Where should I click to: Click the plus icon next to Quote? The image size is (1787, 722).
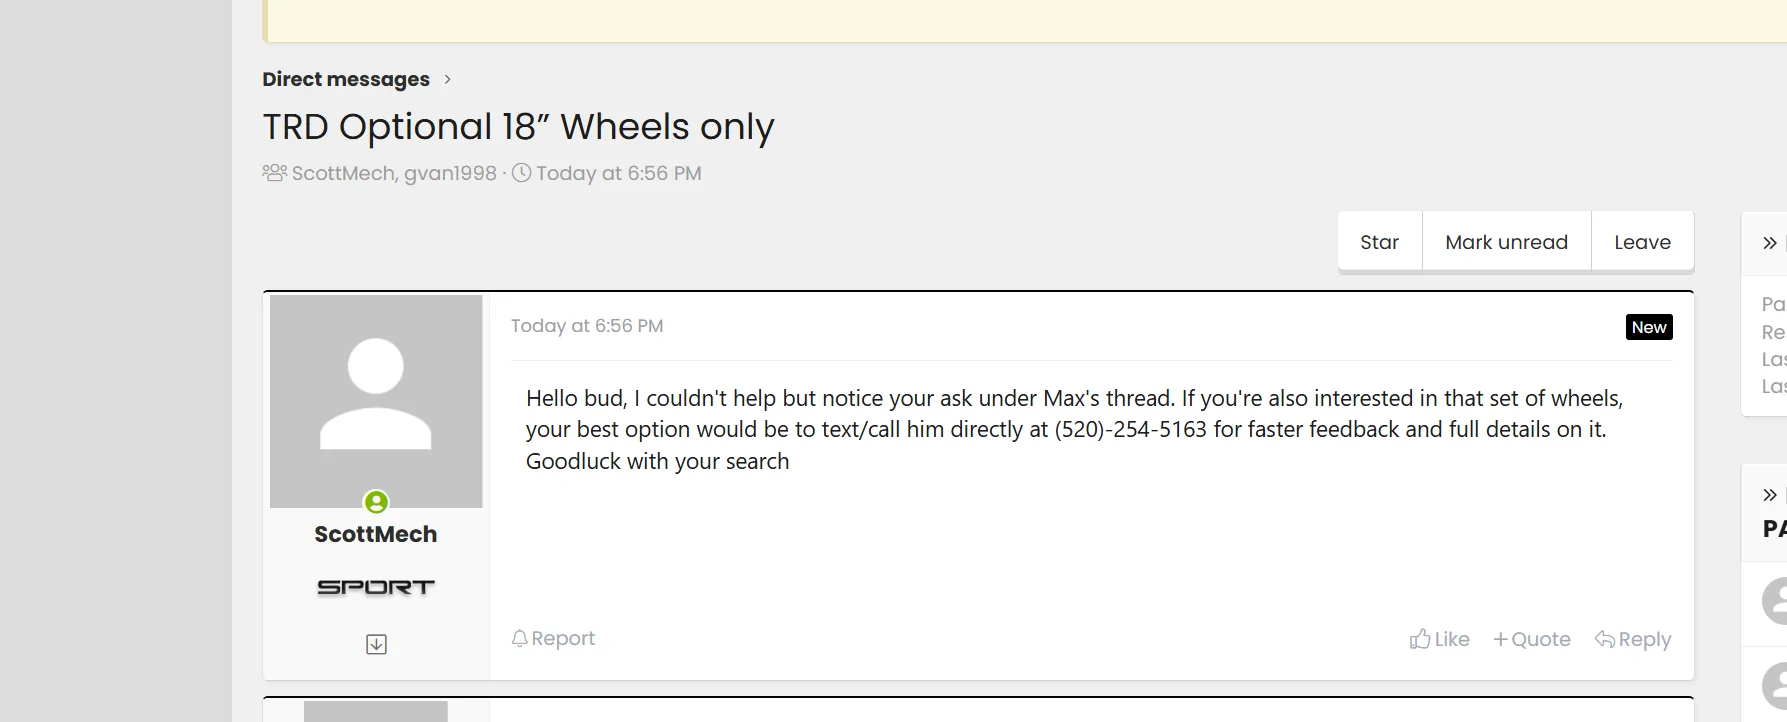tap(1502, 638)
